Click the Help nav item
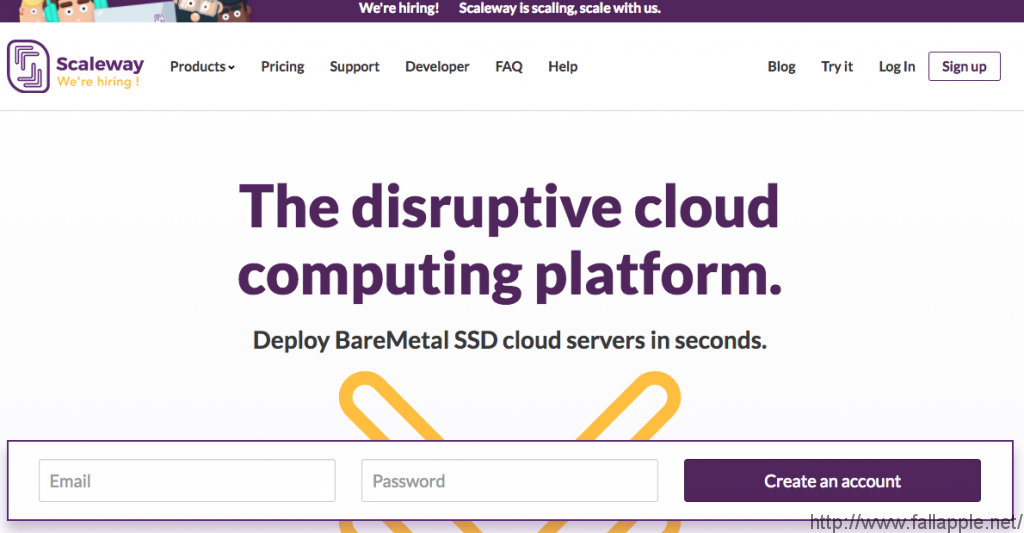 coord(563,67)
